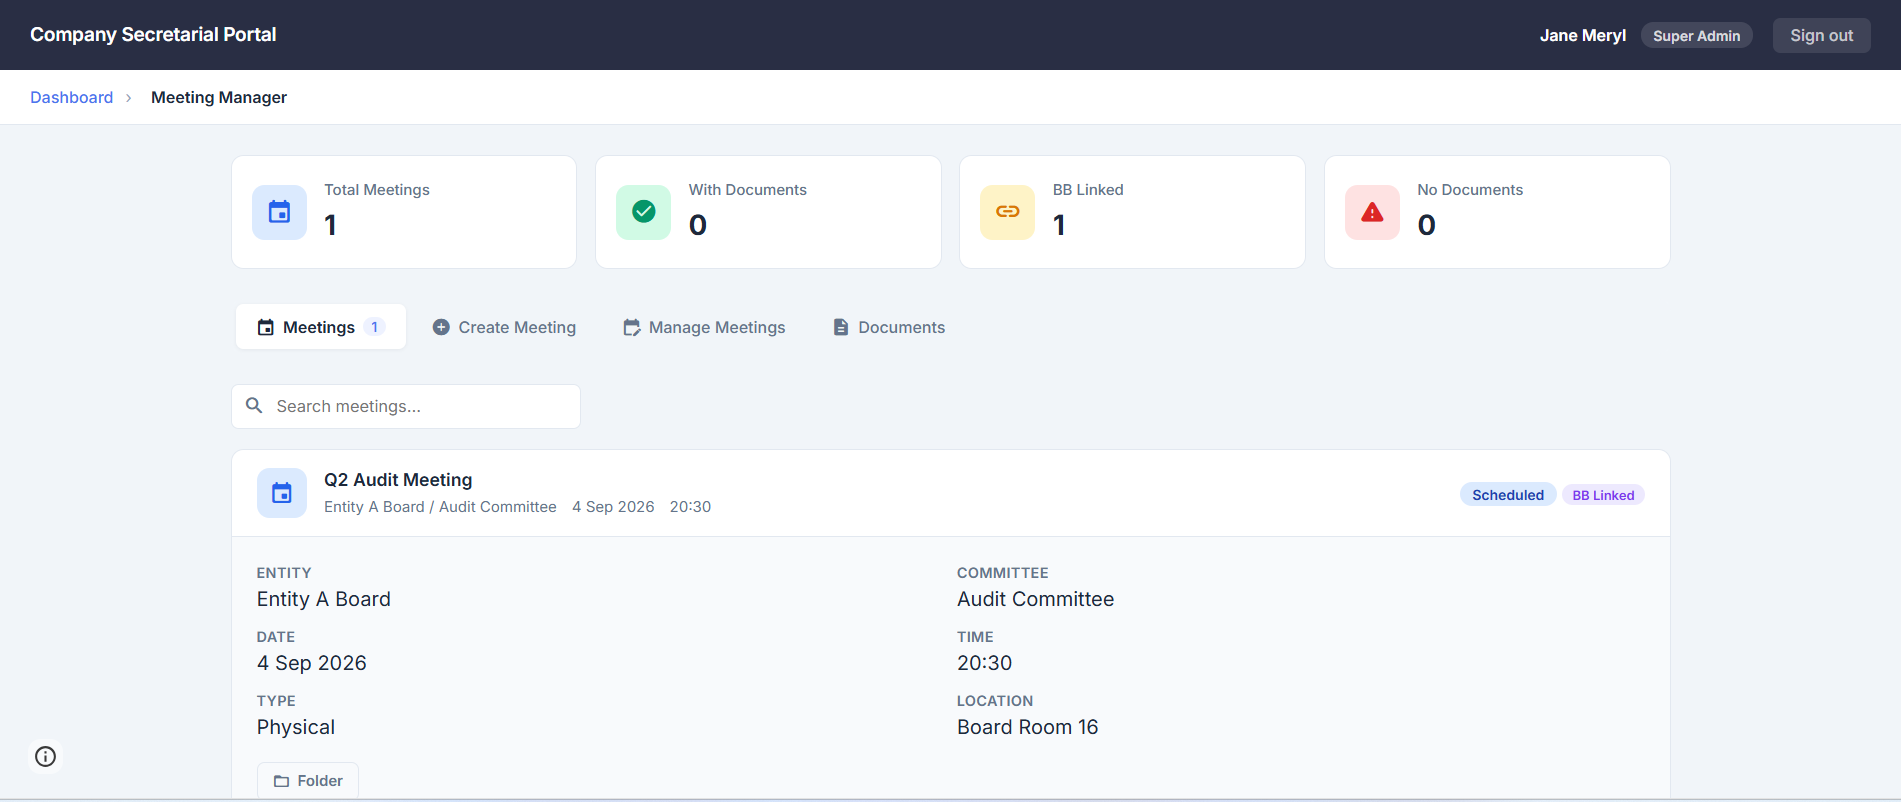This screenshot has height=802, width=1901.
Task: Click the Super Admin role badge
Action: (1696, 36)
